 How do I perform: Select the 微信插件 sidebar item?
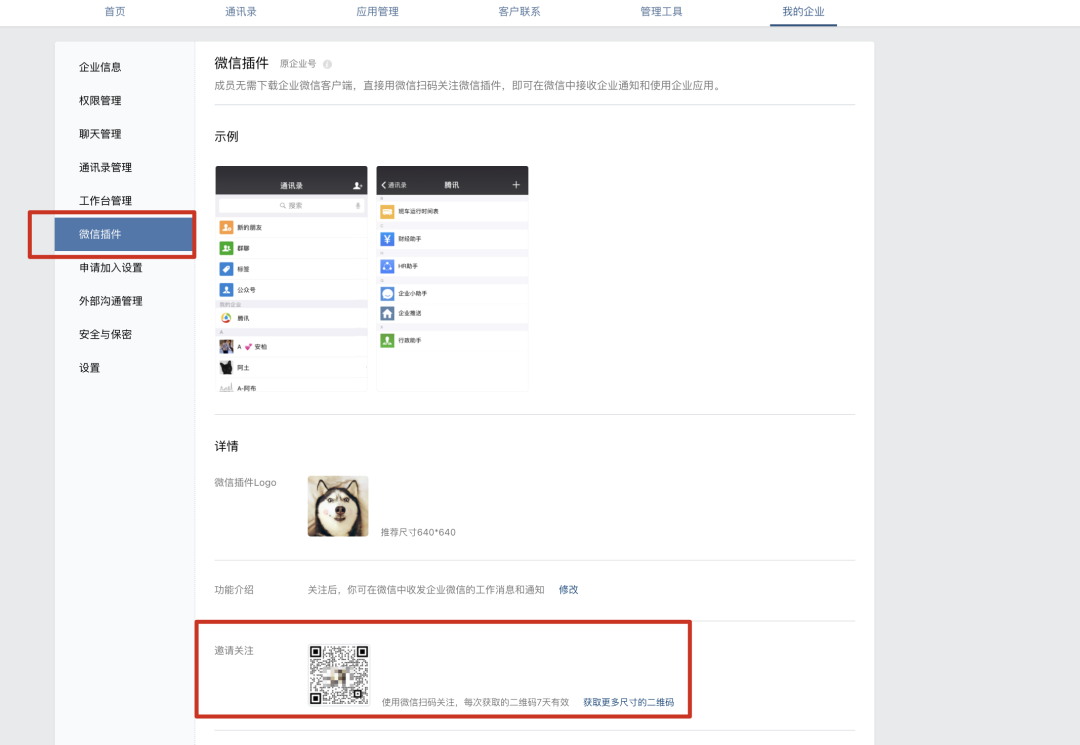coord(124,234)
